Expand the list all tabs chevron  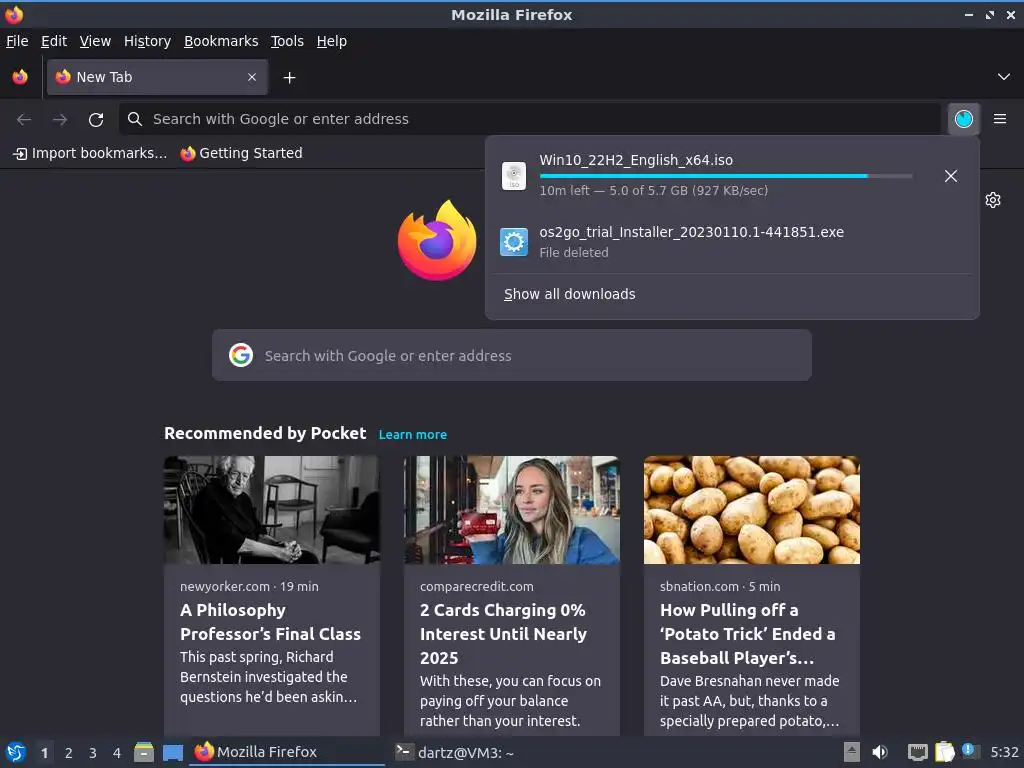point(1003,77)
